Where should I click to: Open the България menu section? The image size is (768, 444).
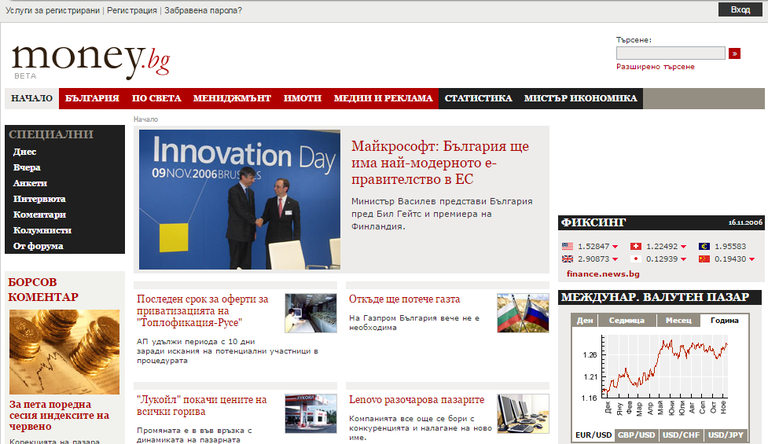(x=92, y=99)
